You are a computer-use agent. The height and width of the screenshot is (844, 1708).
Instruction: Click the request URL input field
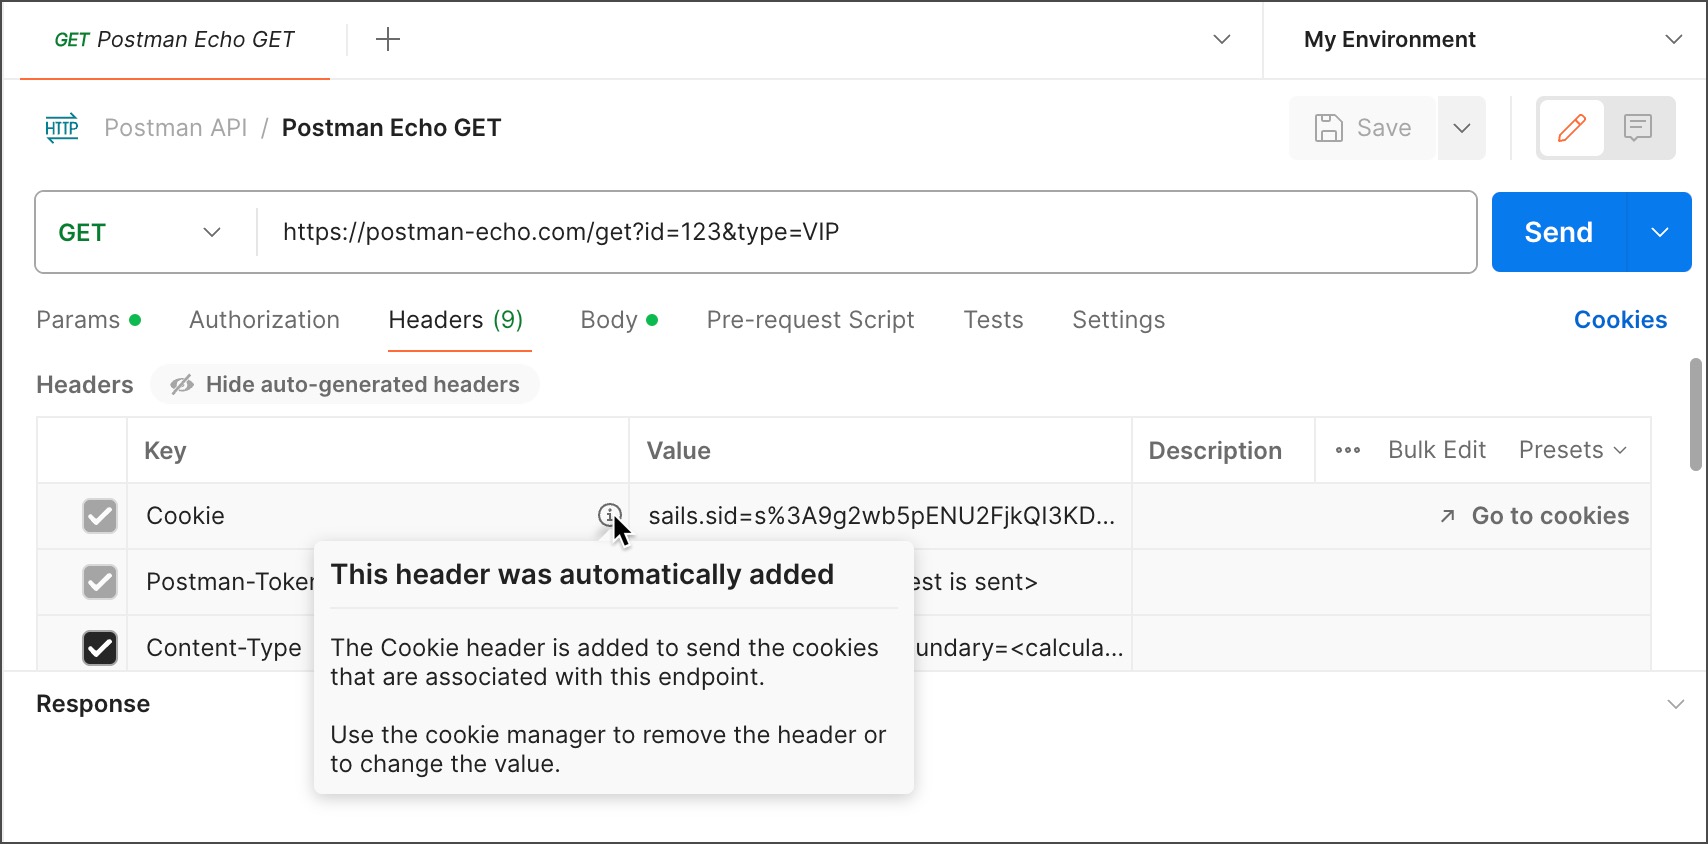(x=866, y=232)
